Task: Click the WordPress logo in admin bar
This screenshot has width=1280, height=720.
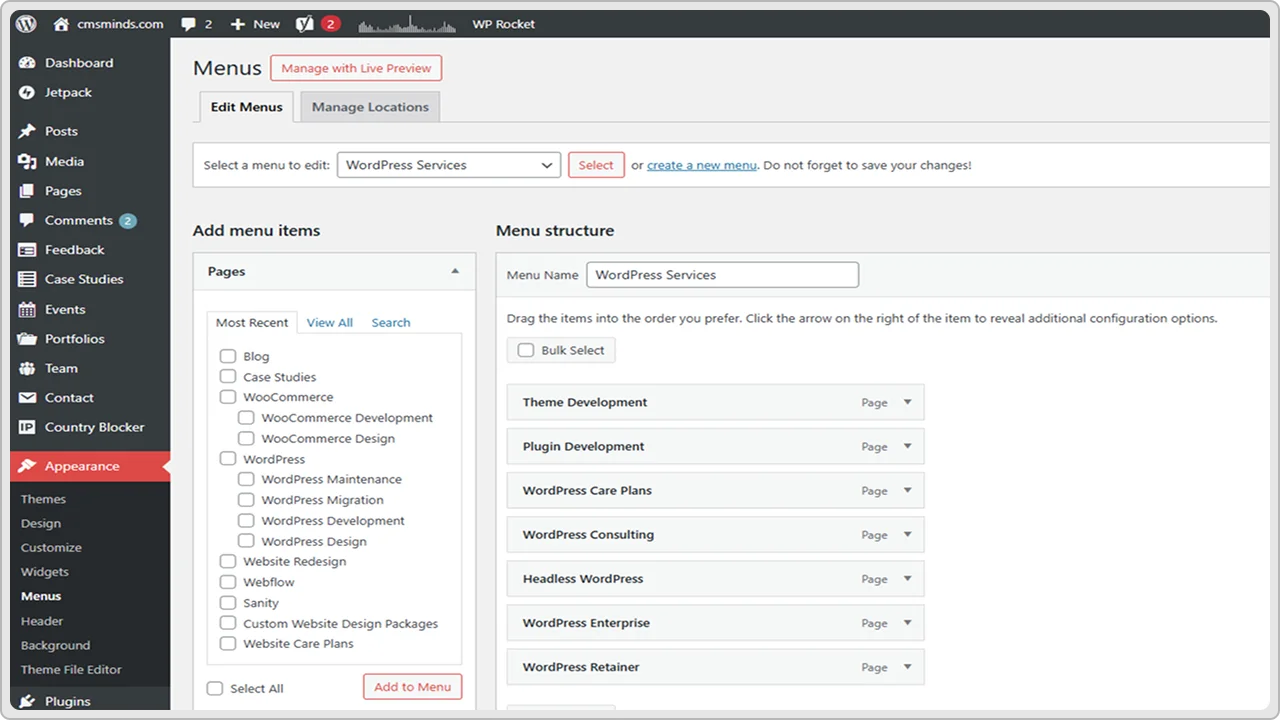Action: 26,24
